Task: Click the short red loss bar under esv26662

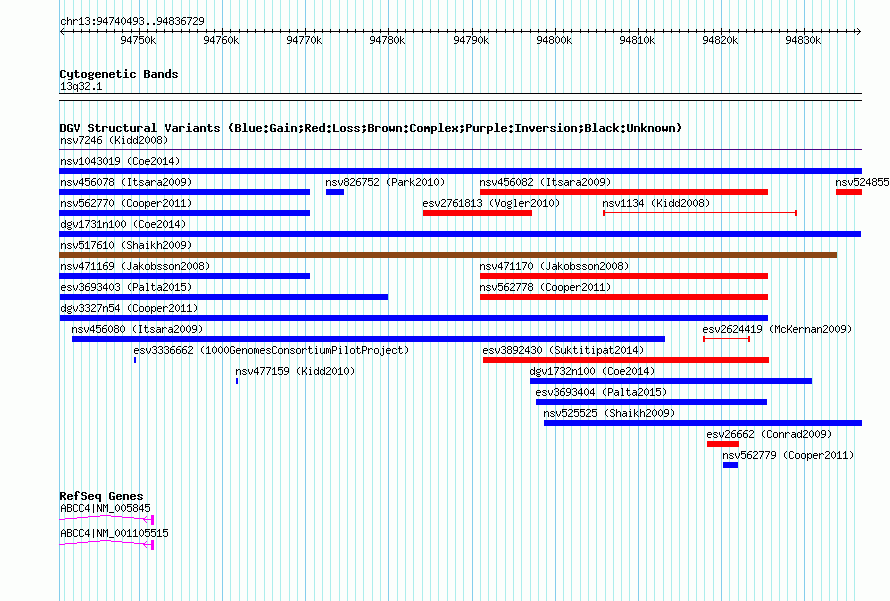Action: [x=723, y=444]
